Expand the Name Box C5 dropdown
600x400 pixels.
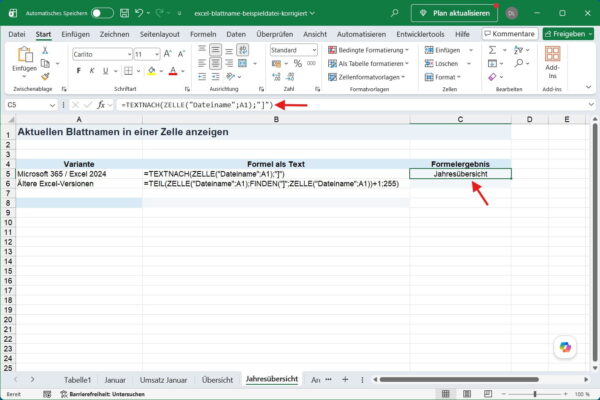(x=52, y=105)
